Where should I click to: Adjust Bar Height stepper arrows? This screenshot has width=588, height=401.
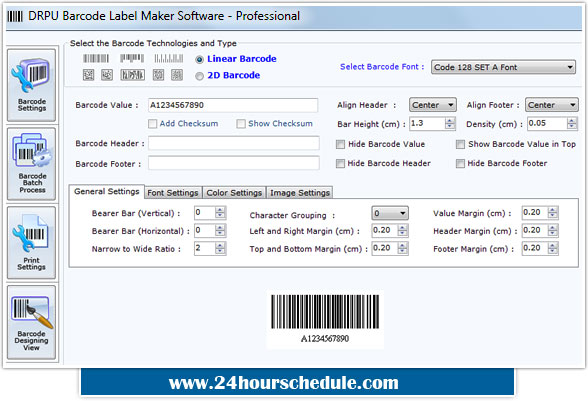coord(450,123)
